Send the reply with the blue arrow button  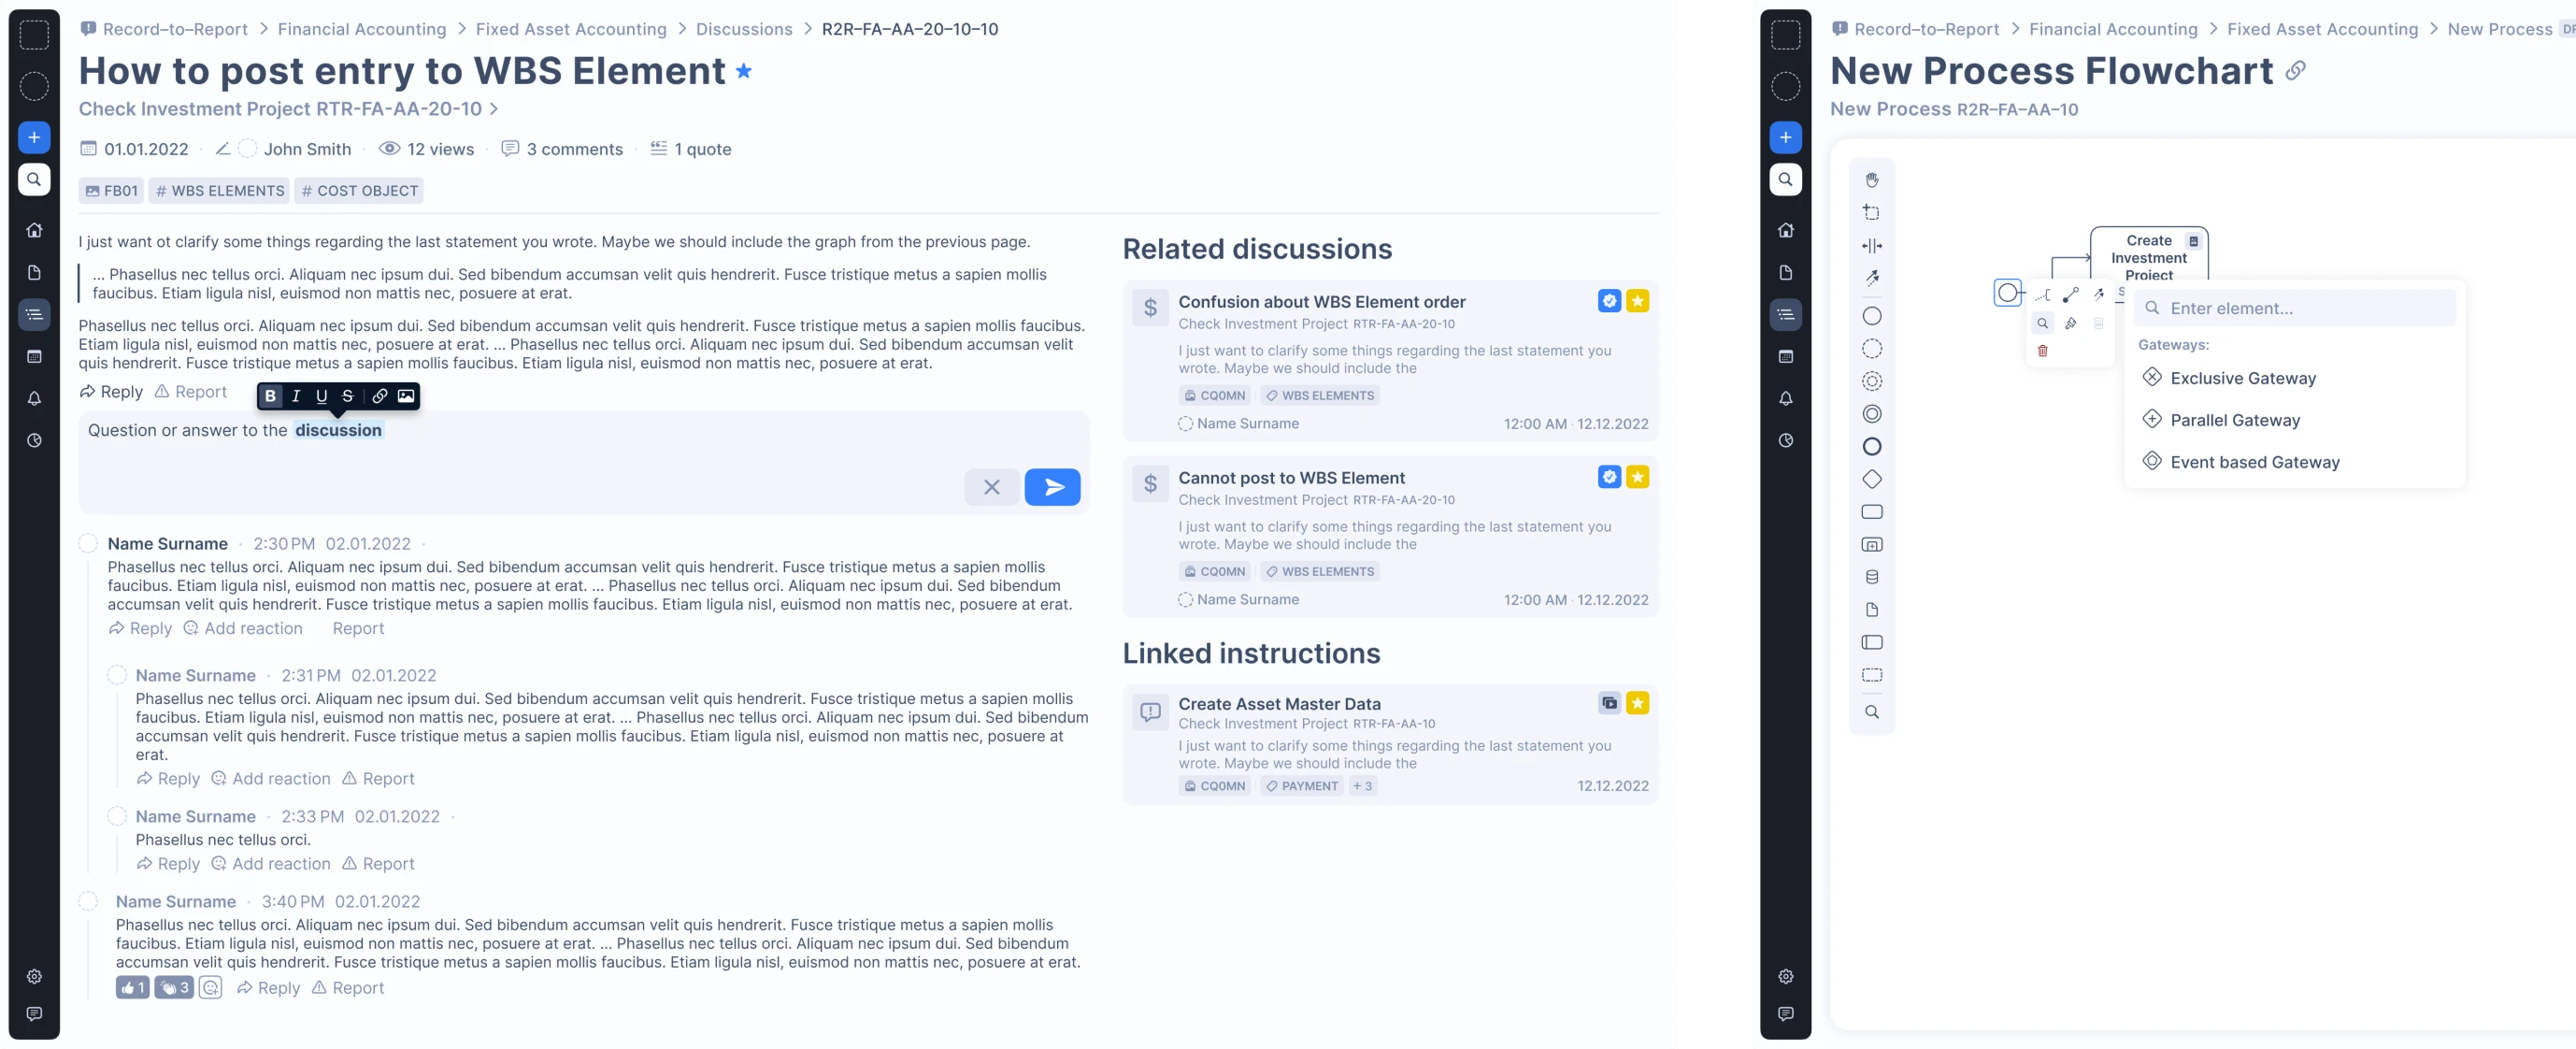(x=1052, y=487)
